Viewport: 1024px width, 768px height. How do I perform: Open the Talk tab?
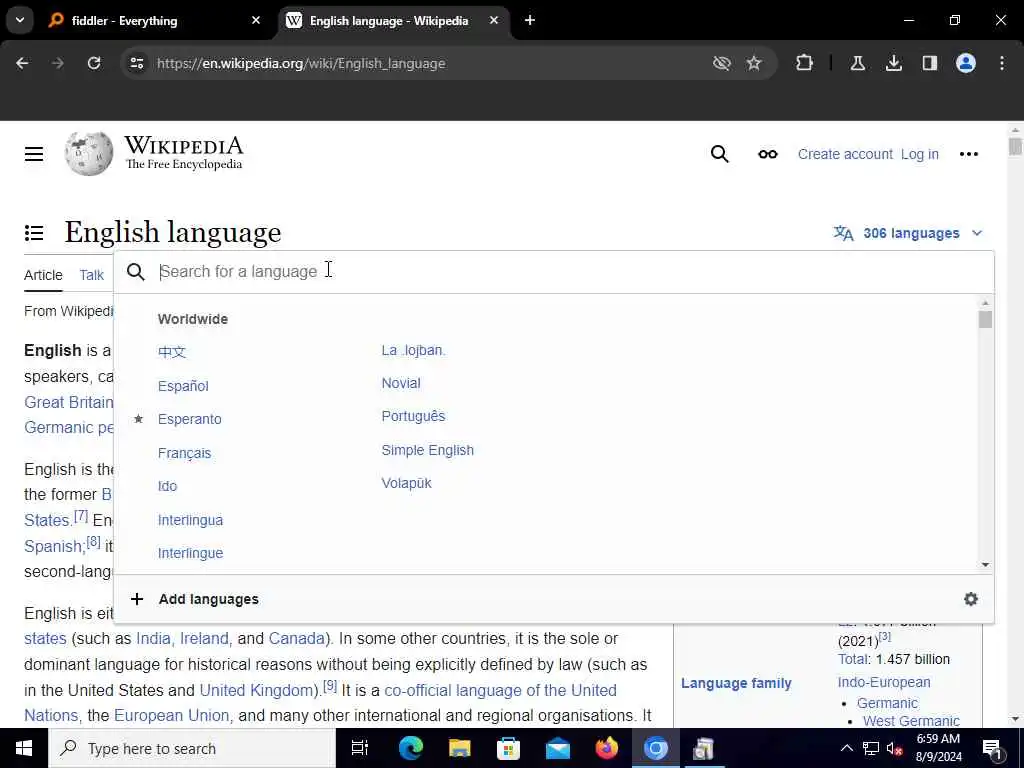pyautogui.click(x=91, y=275)
